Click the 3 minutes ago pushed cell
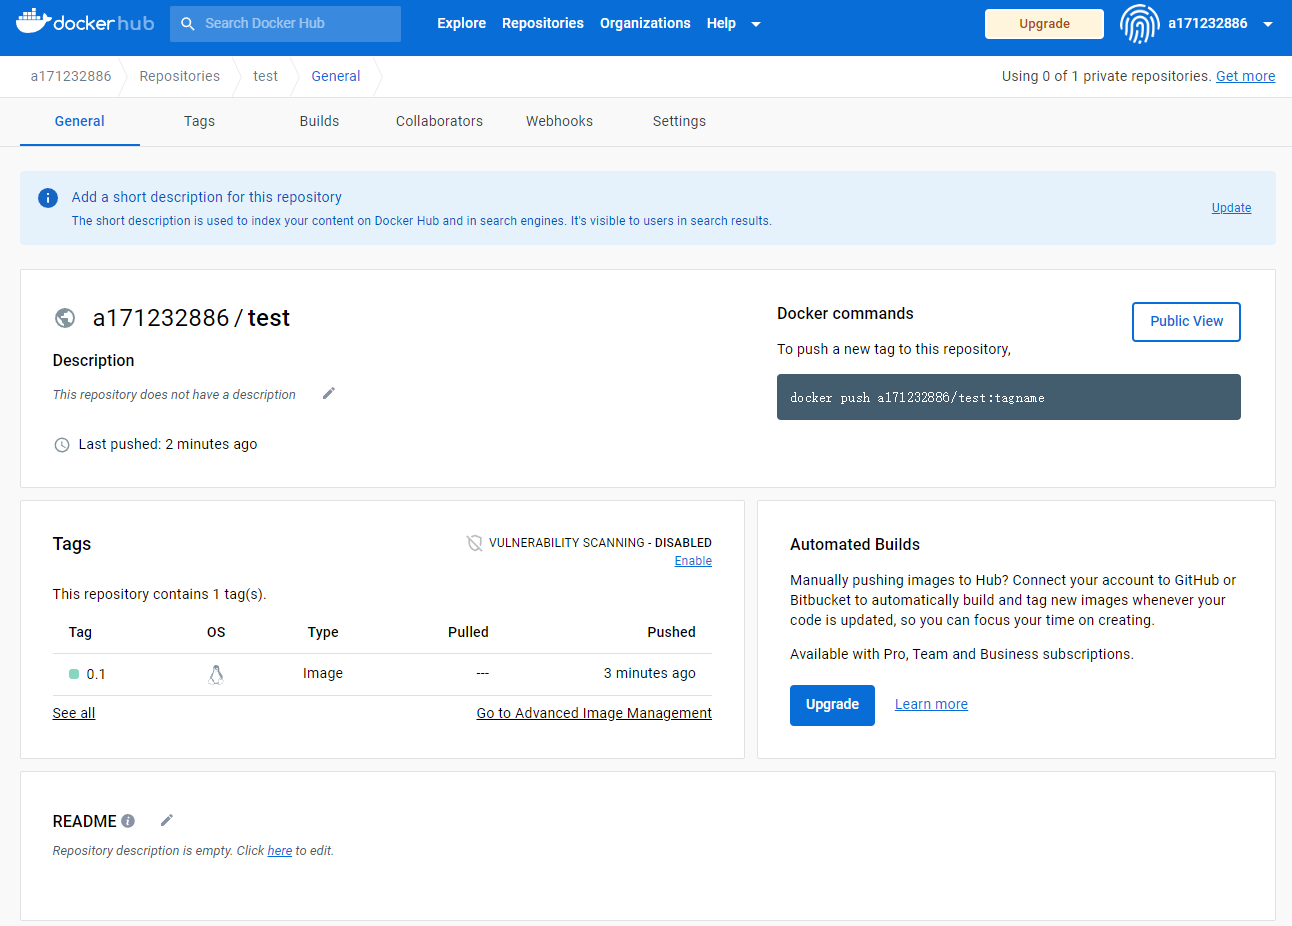 (649, 673)
